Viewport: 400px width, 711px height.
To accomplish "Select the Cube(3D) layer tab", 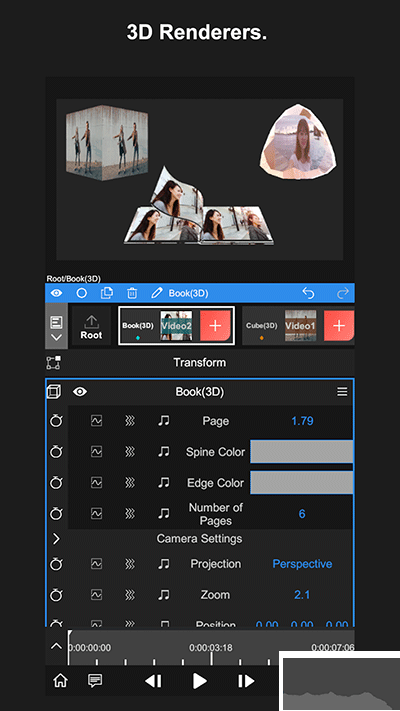I will [x=262, y=326].
